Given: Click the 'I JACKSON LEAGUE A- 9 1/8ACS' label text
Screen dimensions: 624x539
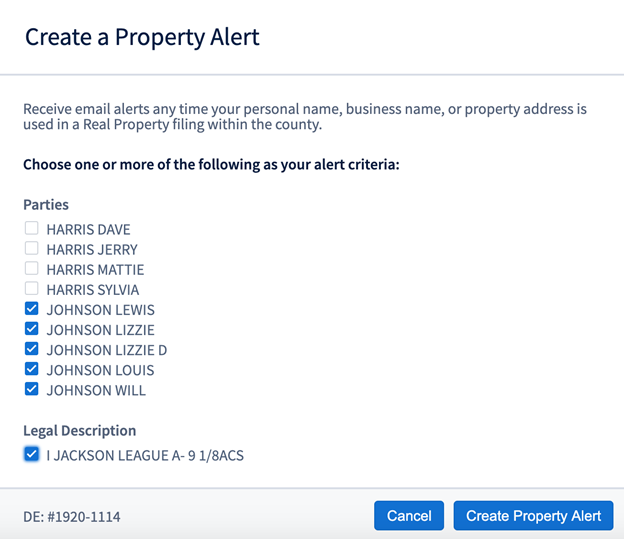Looking at the screenshot, I should [x=145, y=456].
